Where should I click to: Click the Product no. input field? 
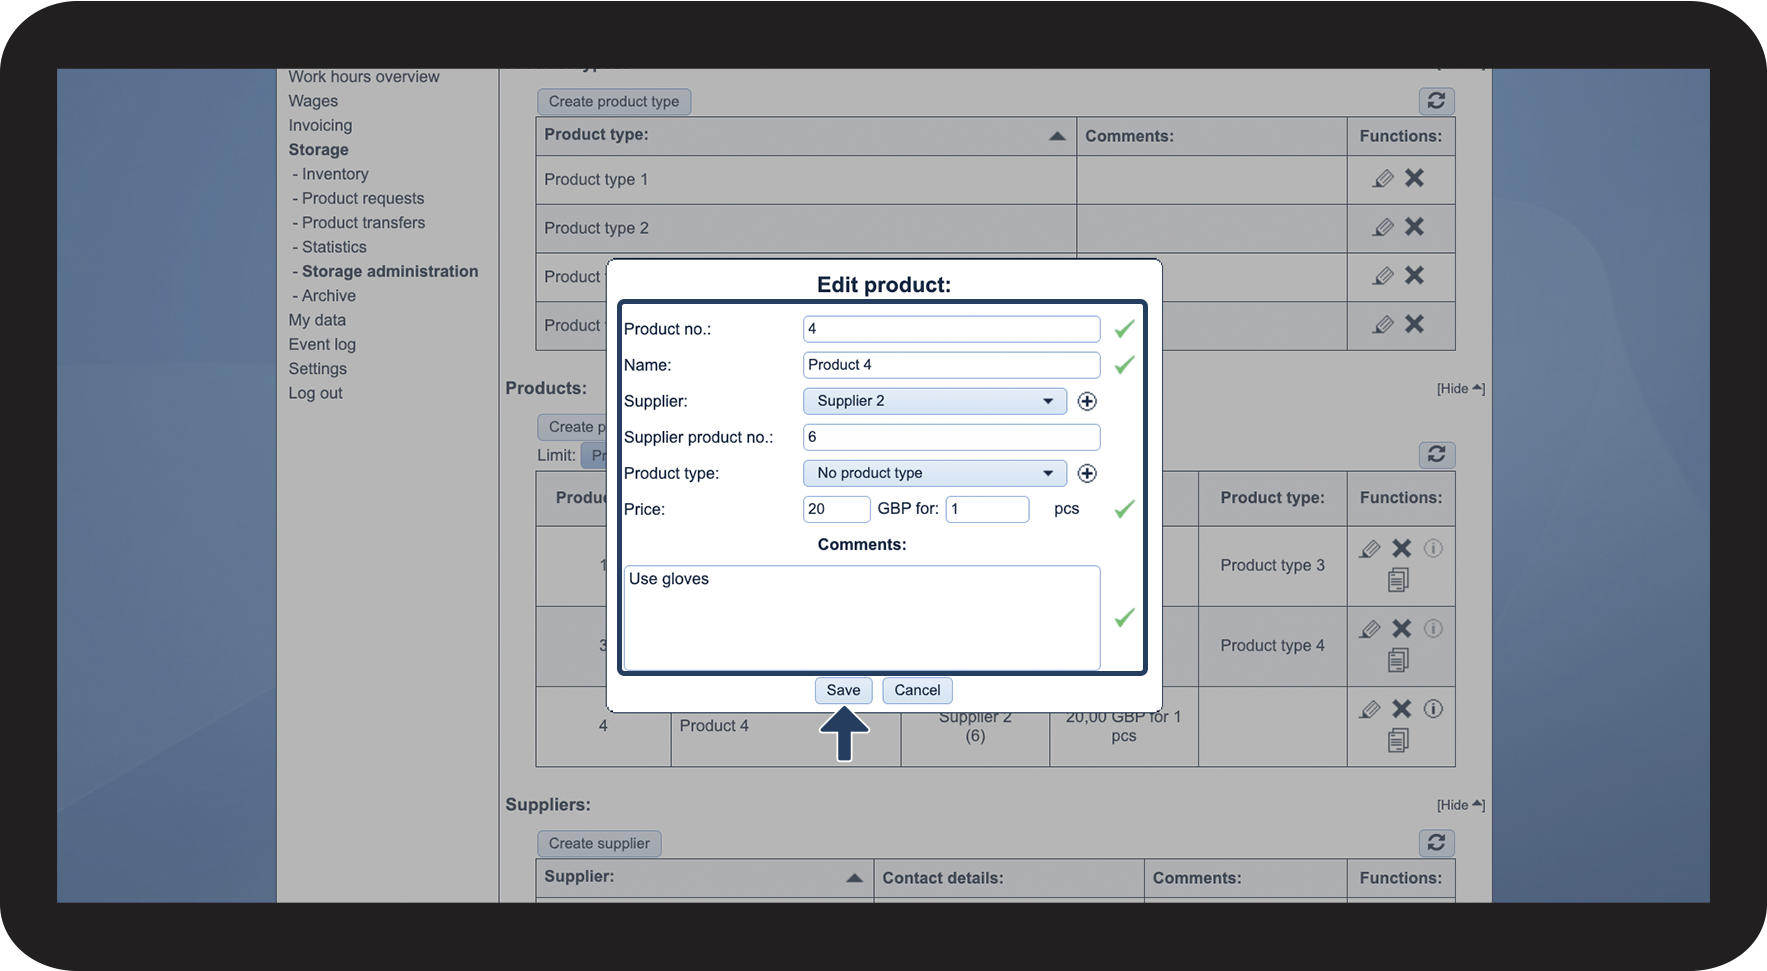(951, 329)
